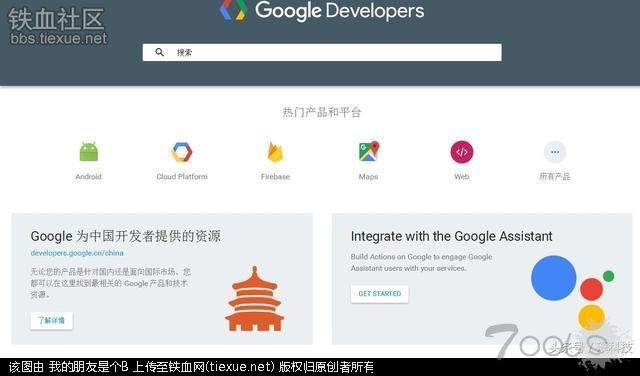Show all products via ellipsis icon
The image size is (640, 376).
(555, 152)
